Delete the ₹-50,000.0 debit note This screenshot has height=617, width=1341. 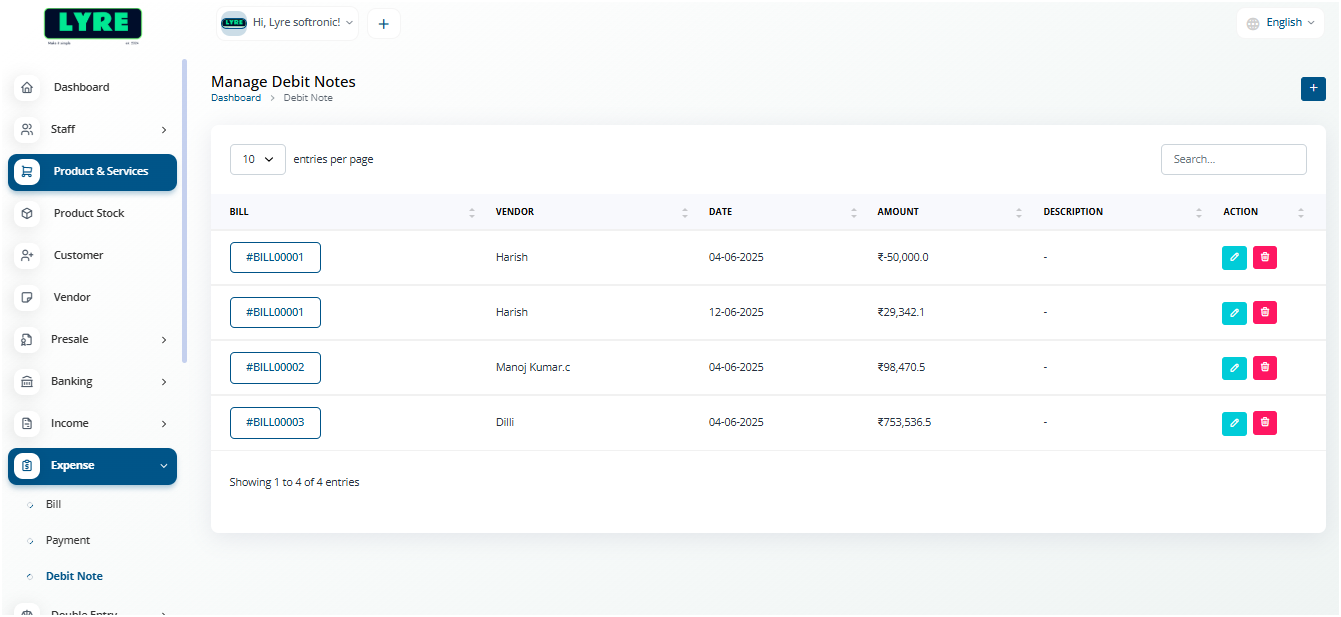[x=1265, y=258]
